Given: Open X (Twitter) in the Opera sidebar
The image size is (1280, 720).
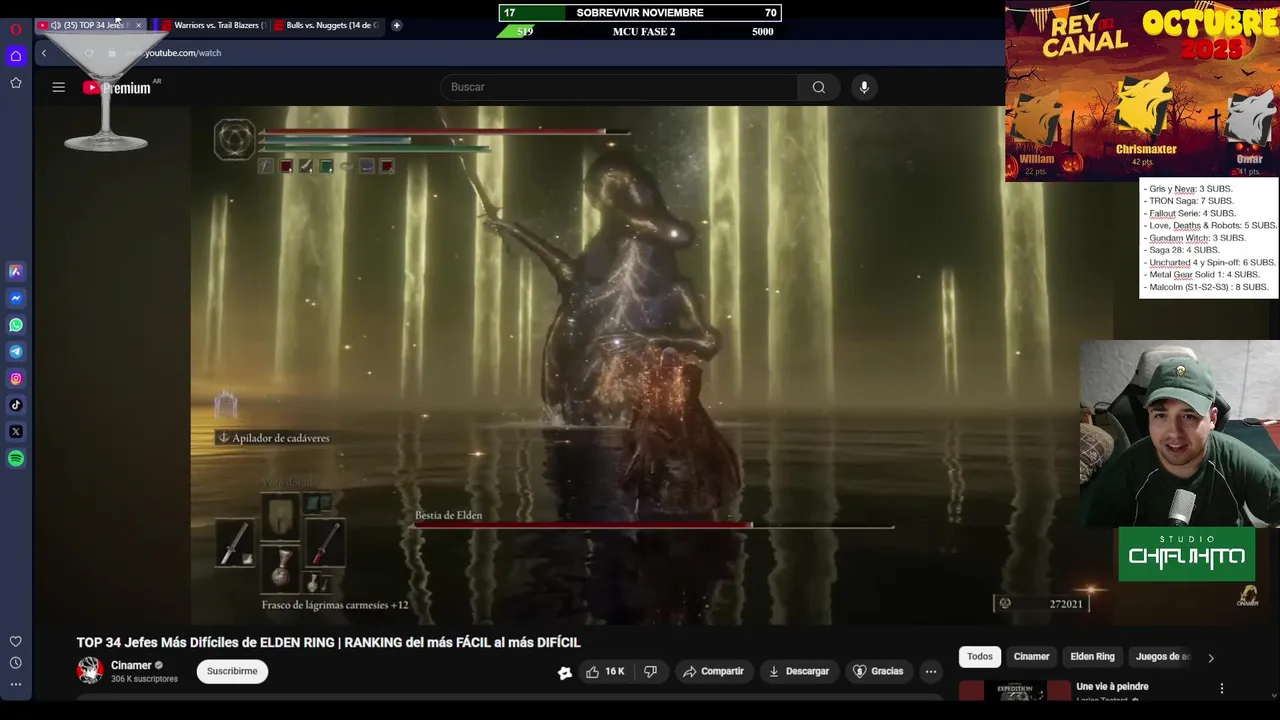Looking at the screenshot, I should click(x=16, y=432).
